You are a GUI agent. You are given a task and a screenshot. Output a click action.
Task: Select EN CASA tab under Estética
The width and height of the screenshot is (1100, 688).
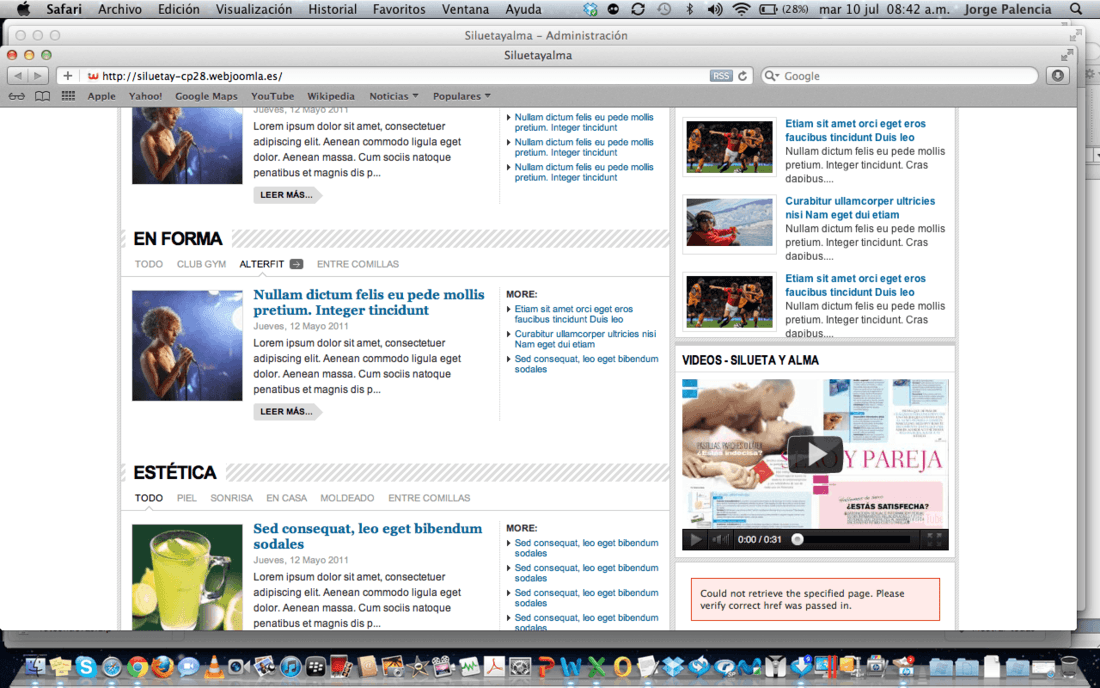point(286,498)
